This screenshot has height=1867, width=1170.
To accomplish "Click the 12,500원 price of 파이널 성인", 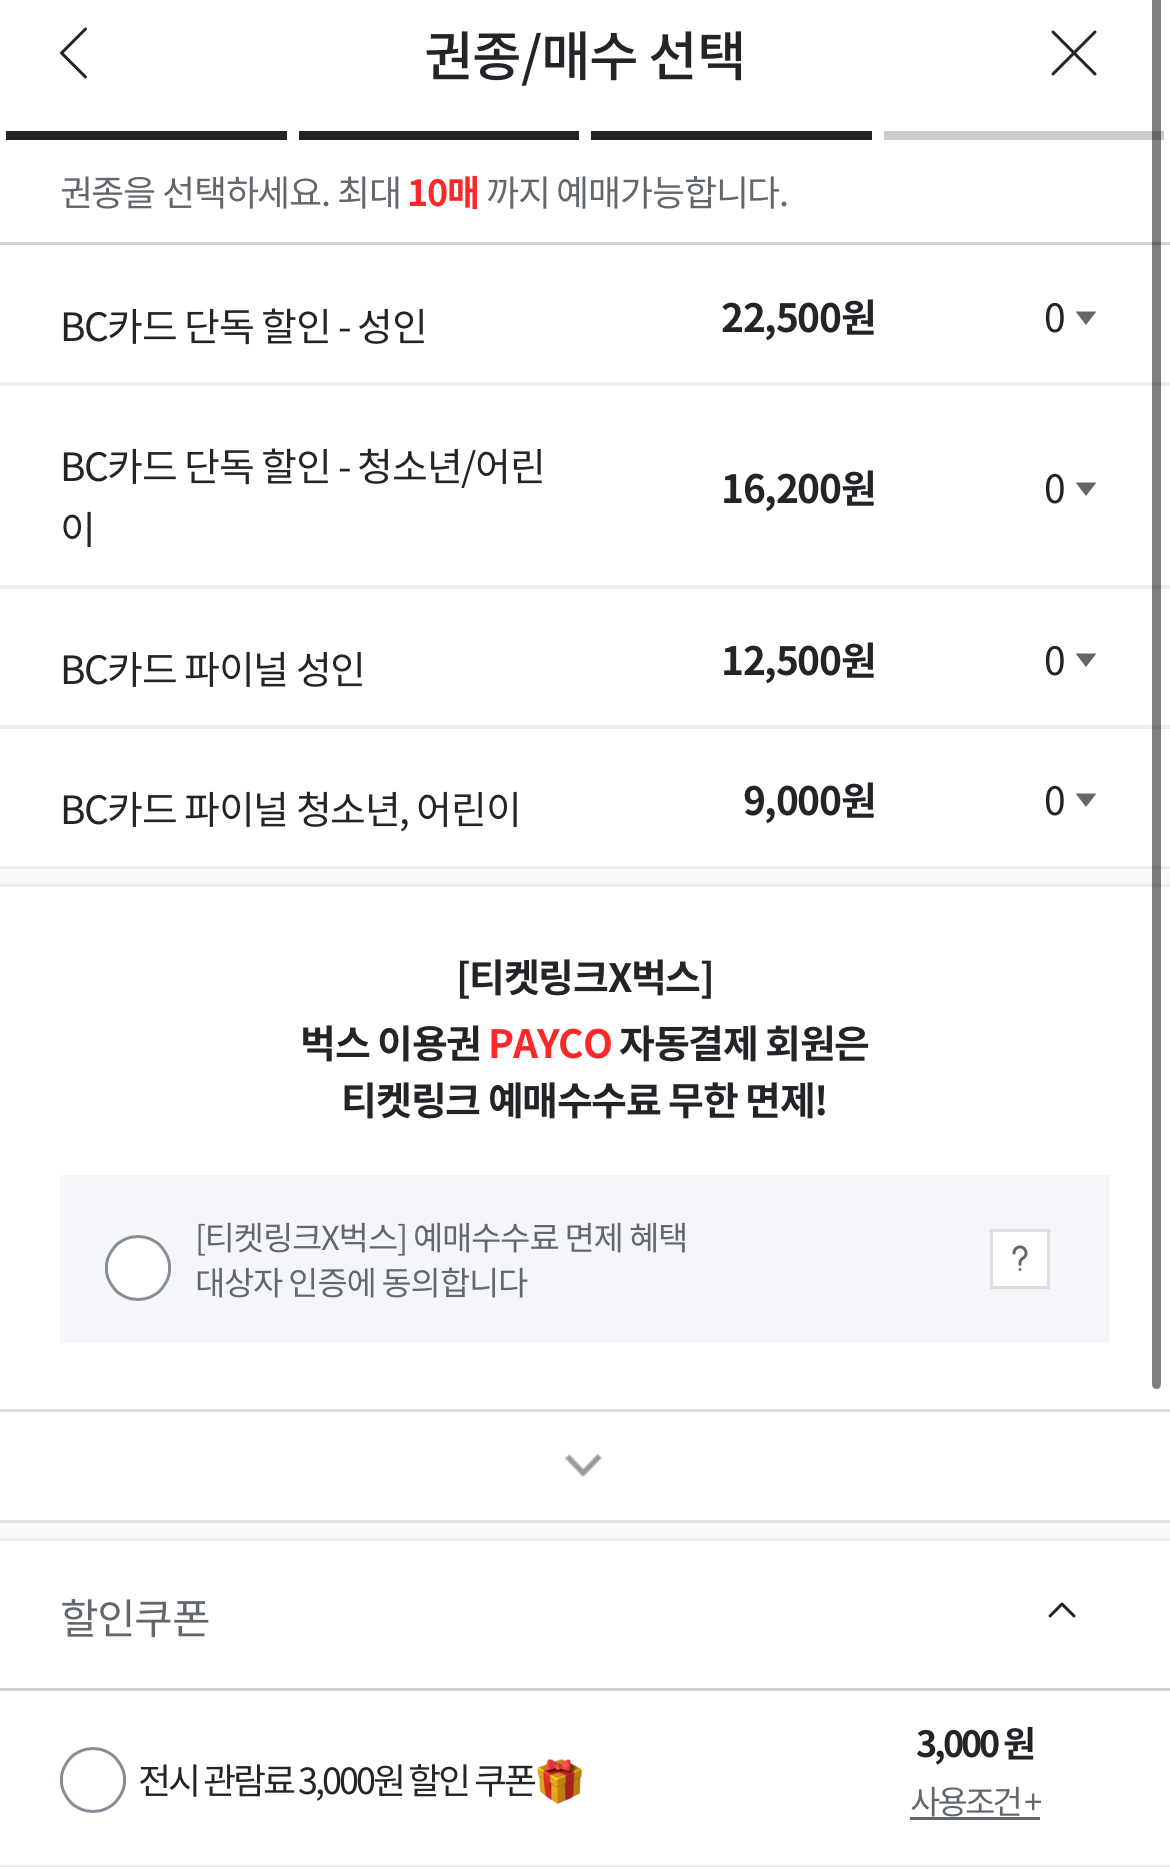I will click(x=798, y=661).
